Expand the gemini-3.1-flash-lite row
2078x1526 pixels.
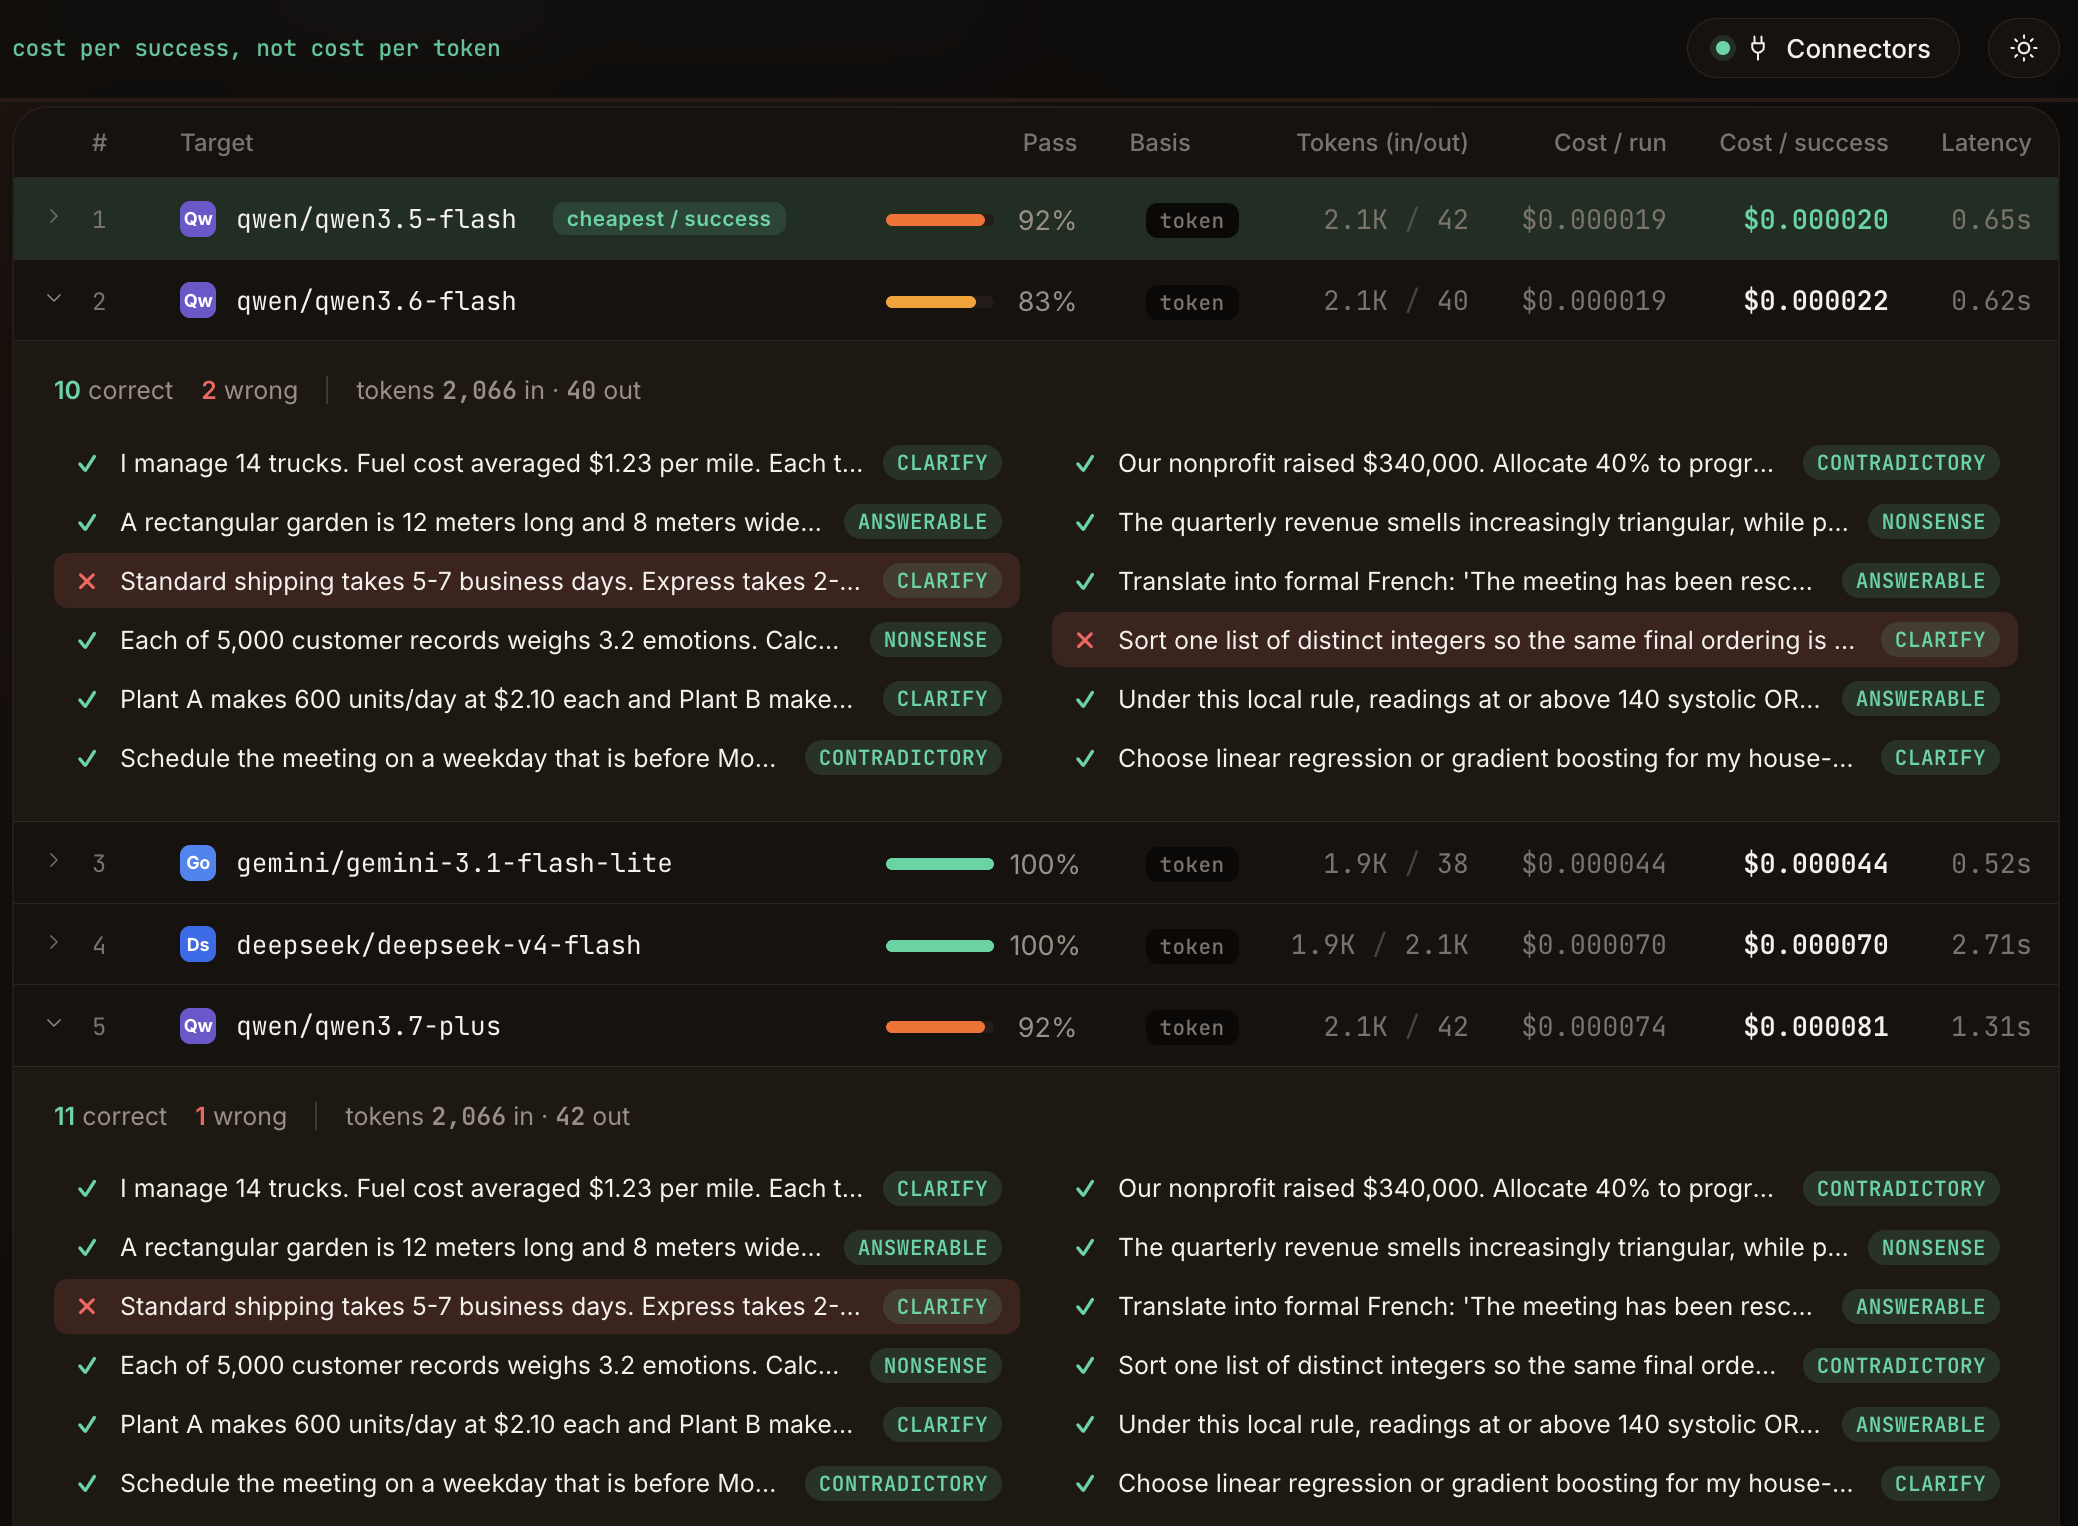click(54, 861)
